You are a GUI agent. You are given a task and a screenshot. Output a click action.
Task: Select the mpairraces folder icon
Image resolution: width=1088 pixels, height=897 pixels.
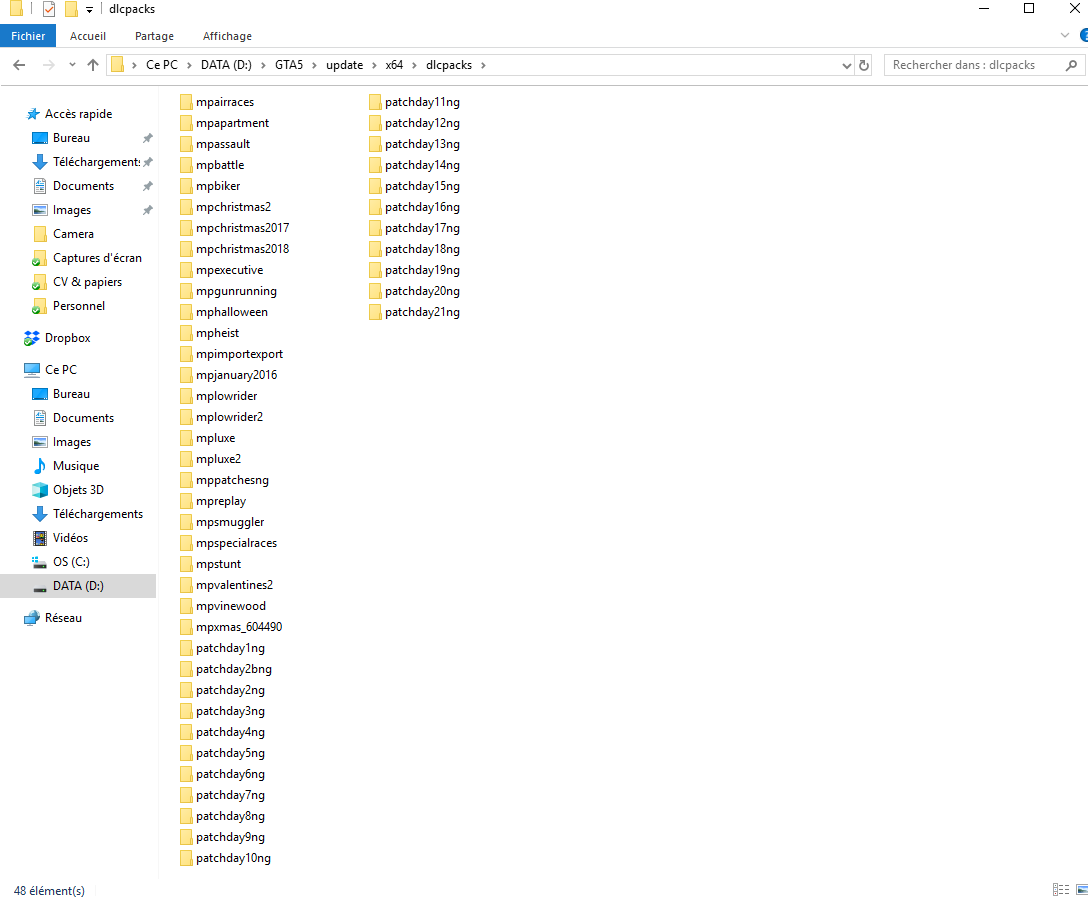tap(185, 103)
